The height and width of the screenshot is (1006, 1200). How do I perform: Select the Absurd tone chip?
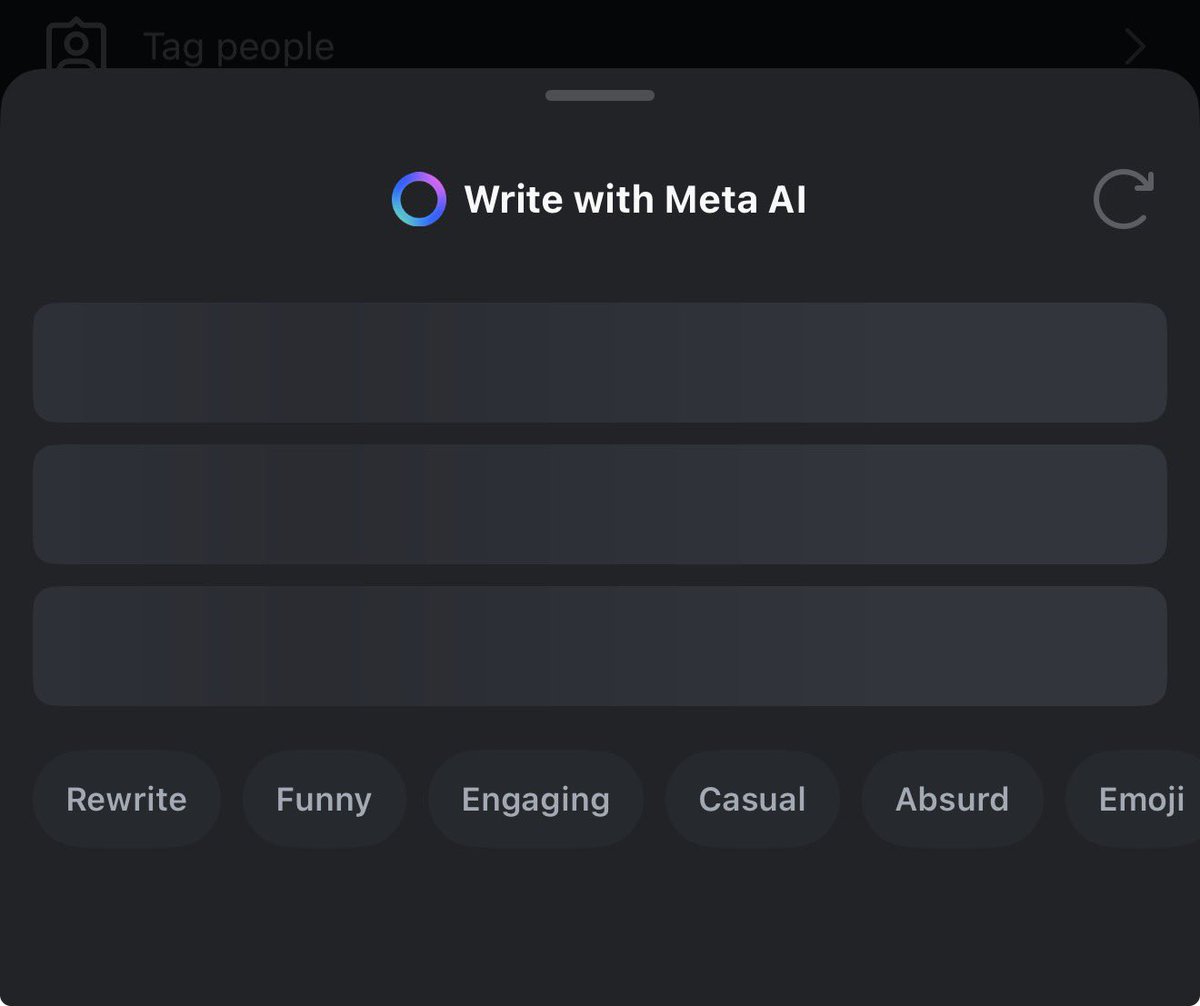point(952,800)
